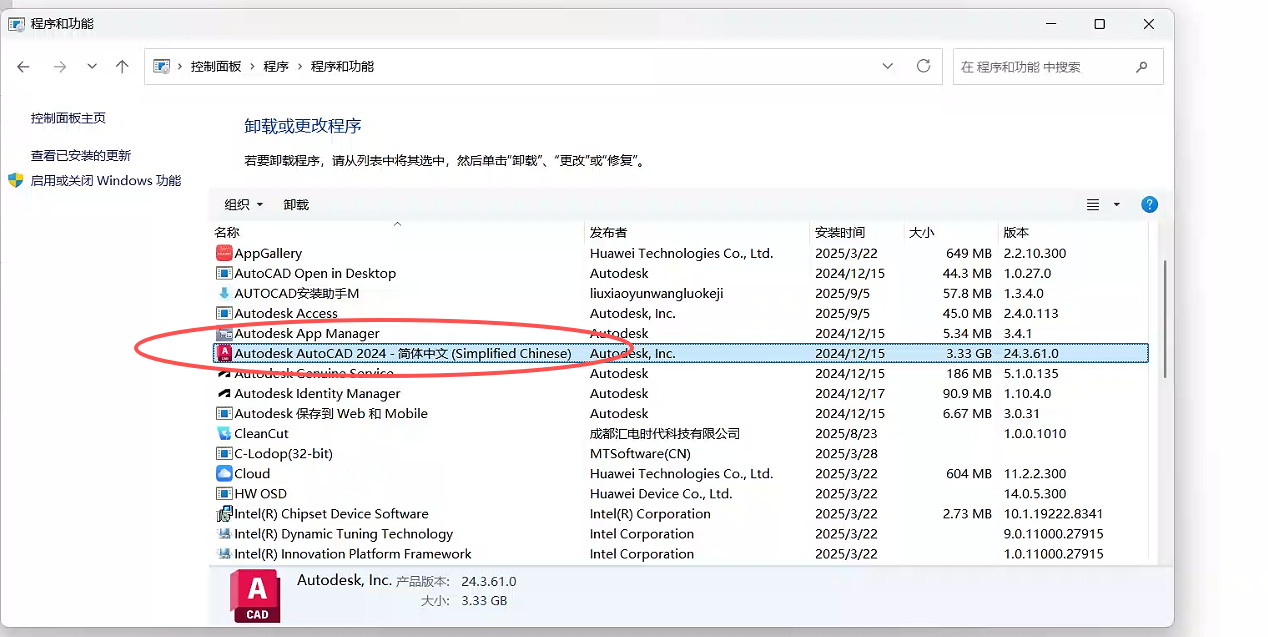Select the Autodesk Genuine Service row
The height and width of the screenshot is (637, 1268).
click(680, 373)
